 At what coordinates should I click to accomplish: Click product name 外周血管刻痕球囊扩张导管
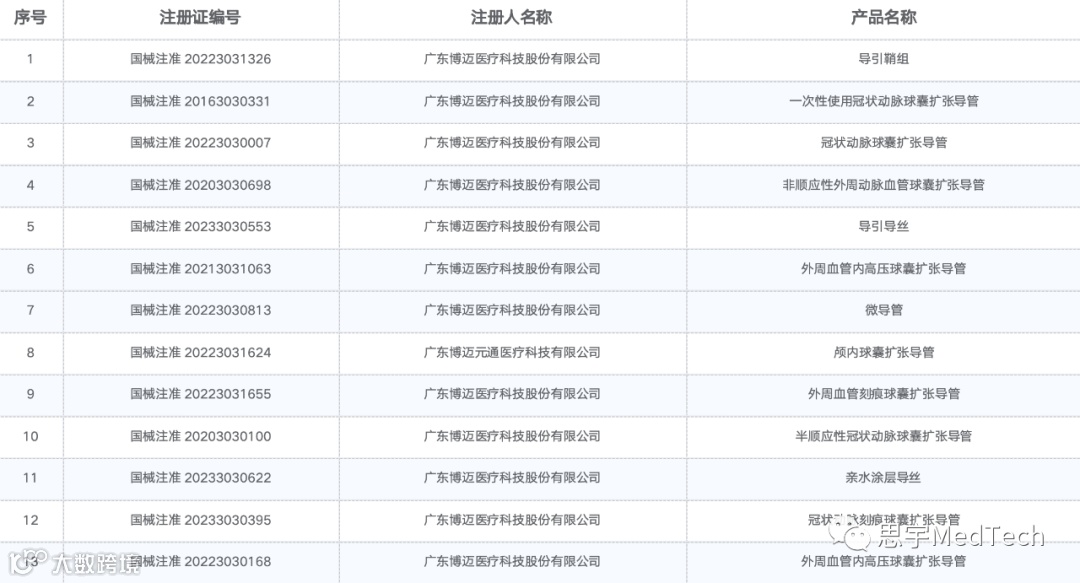click(884, 394)
